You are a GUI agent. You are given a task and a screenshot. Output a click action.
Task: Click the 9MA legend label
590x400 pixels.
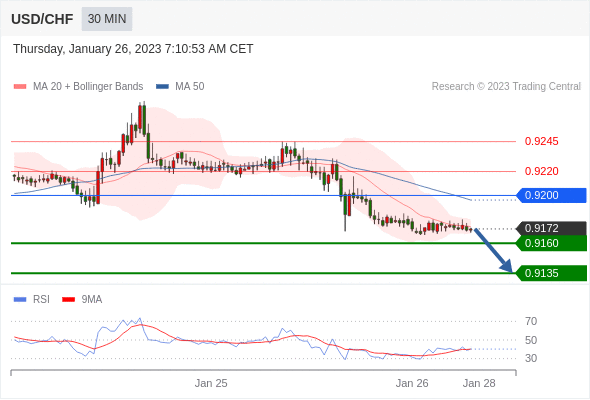[92, 300]
